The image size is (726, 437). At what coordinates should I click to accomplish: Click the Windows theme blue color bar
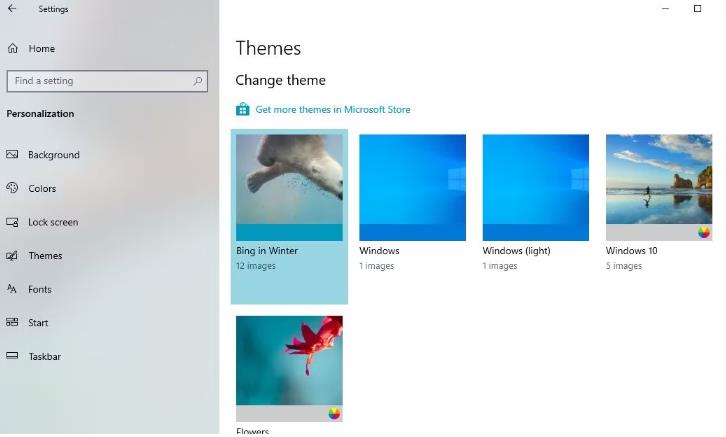click(x=413, y=232)
